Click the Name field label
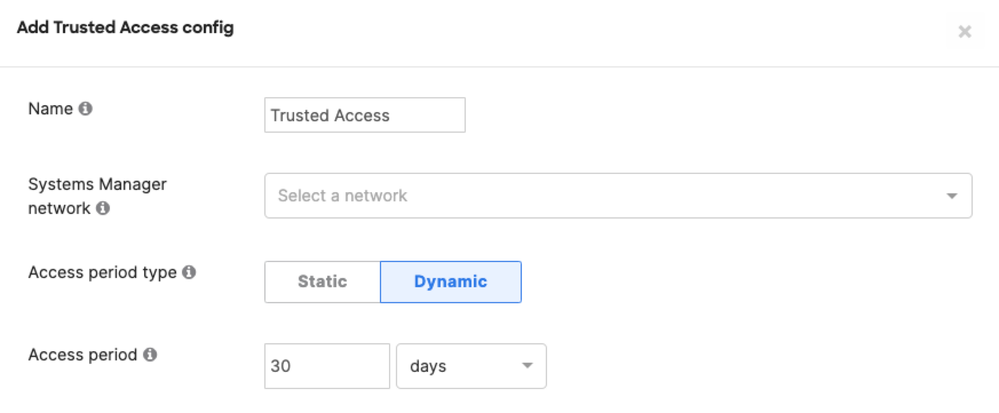The height and width of the screenshot is (413, 999). [x=50, y=109]
